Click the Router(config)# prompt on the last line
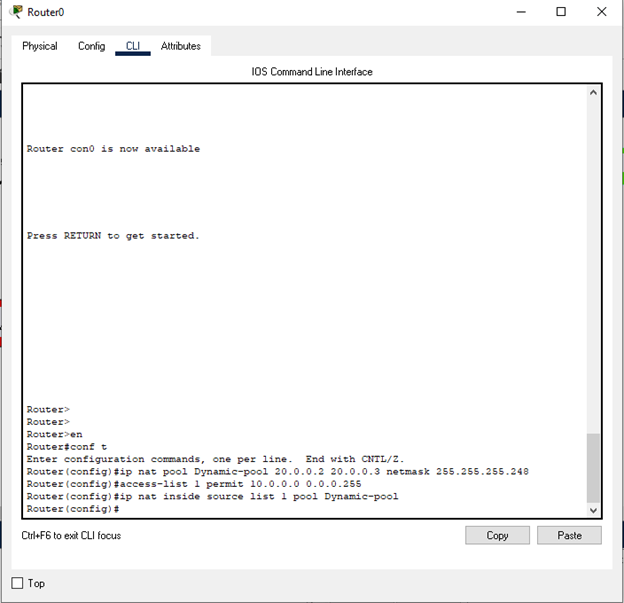The image size is (624, 603). (73, 509)
